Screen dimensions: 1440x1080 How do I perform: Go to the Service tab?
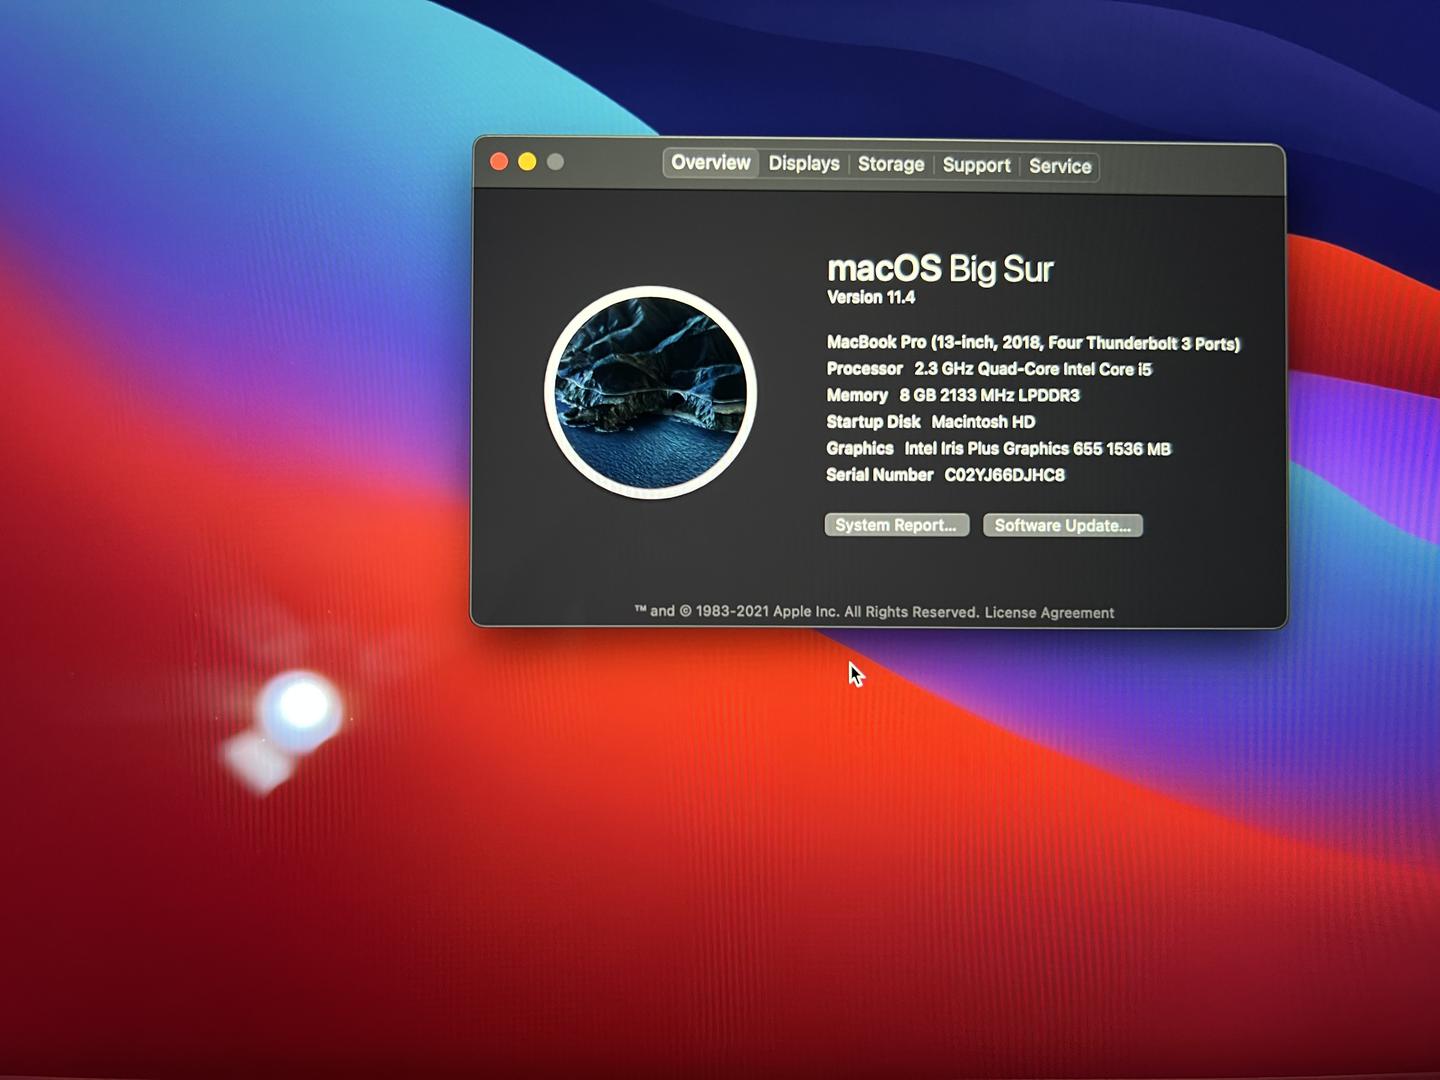[x=1060, y=167]
